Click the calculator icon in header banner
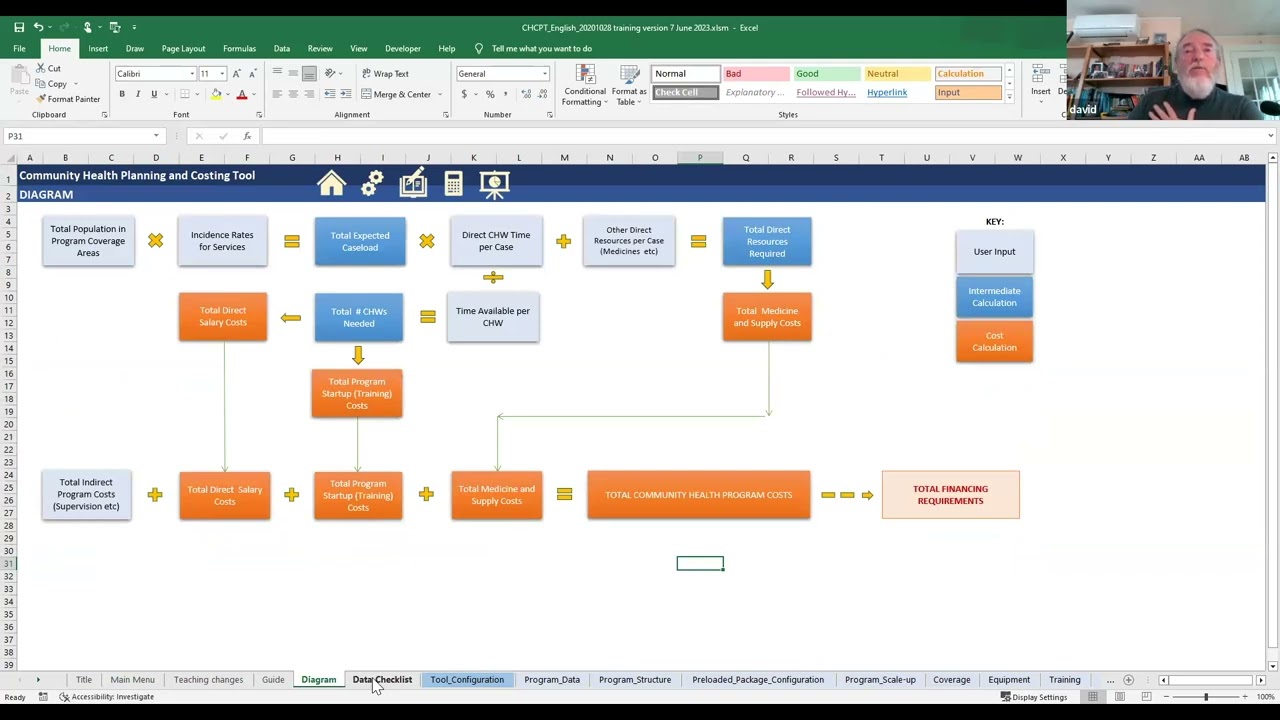Screen dimensions: 1280x720 tap(453, 183)
